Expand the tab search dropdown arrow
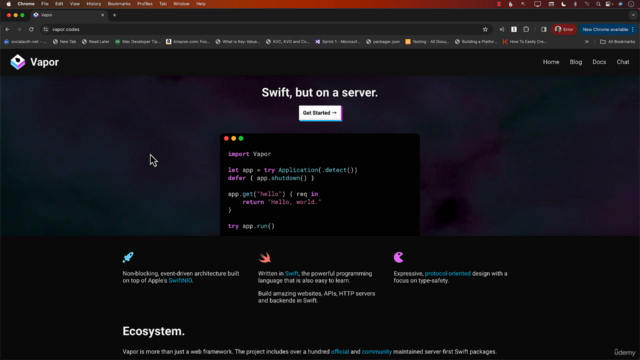The width and height of the screenshot is (640, 360). 633,15
